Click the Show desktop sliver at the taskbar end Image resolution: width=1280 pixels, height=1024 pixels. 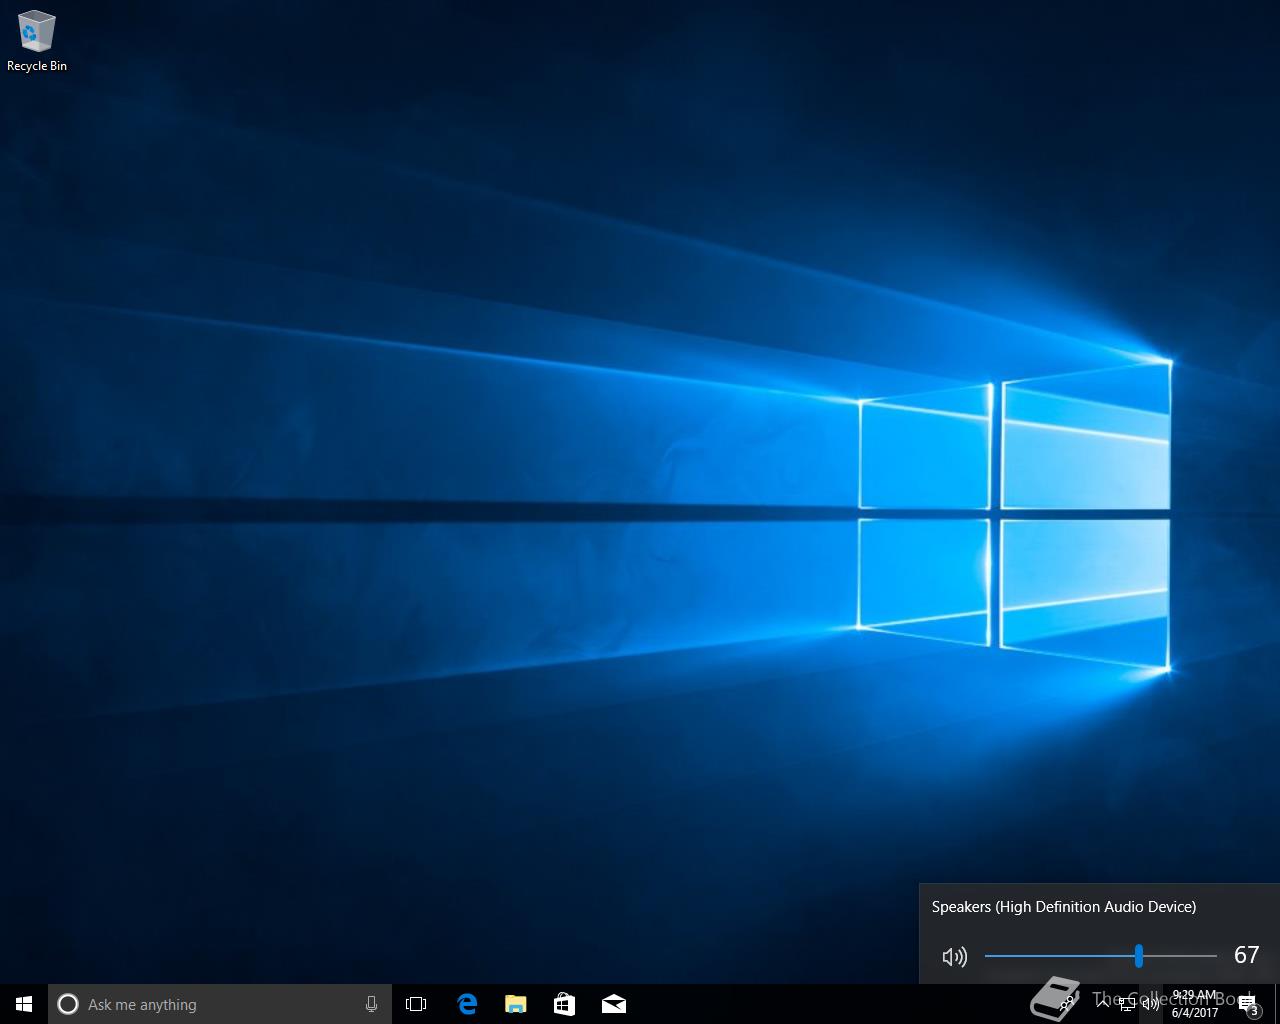point(1277,1004)
